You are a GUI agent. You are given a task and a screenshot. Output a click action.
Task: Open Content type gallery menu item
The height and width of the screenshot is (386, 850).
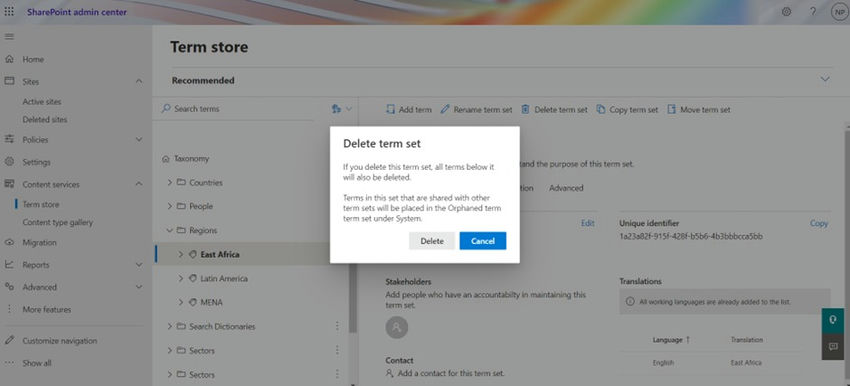pos(57,222)
